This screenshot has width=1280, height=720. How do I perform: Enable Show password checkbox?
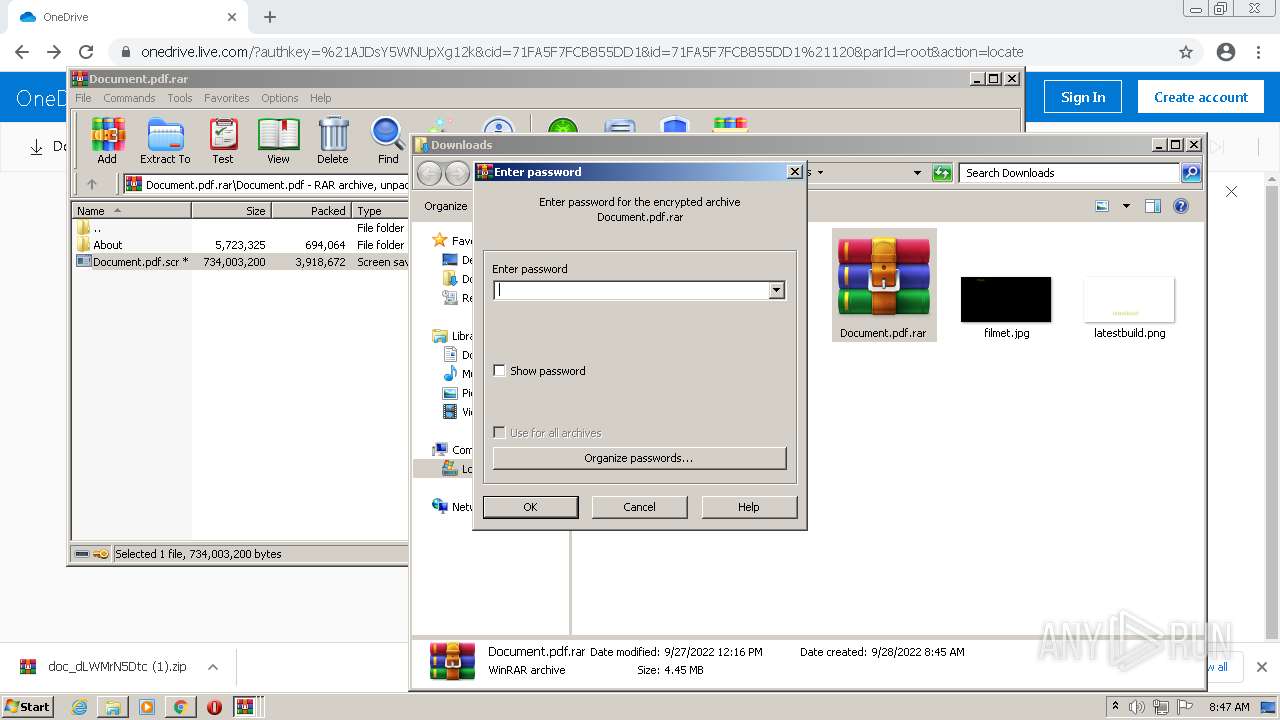point(500,371)
